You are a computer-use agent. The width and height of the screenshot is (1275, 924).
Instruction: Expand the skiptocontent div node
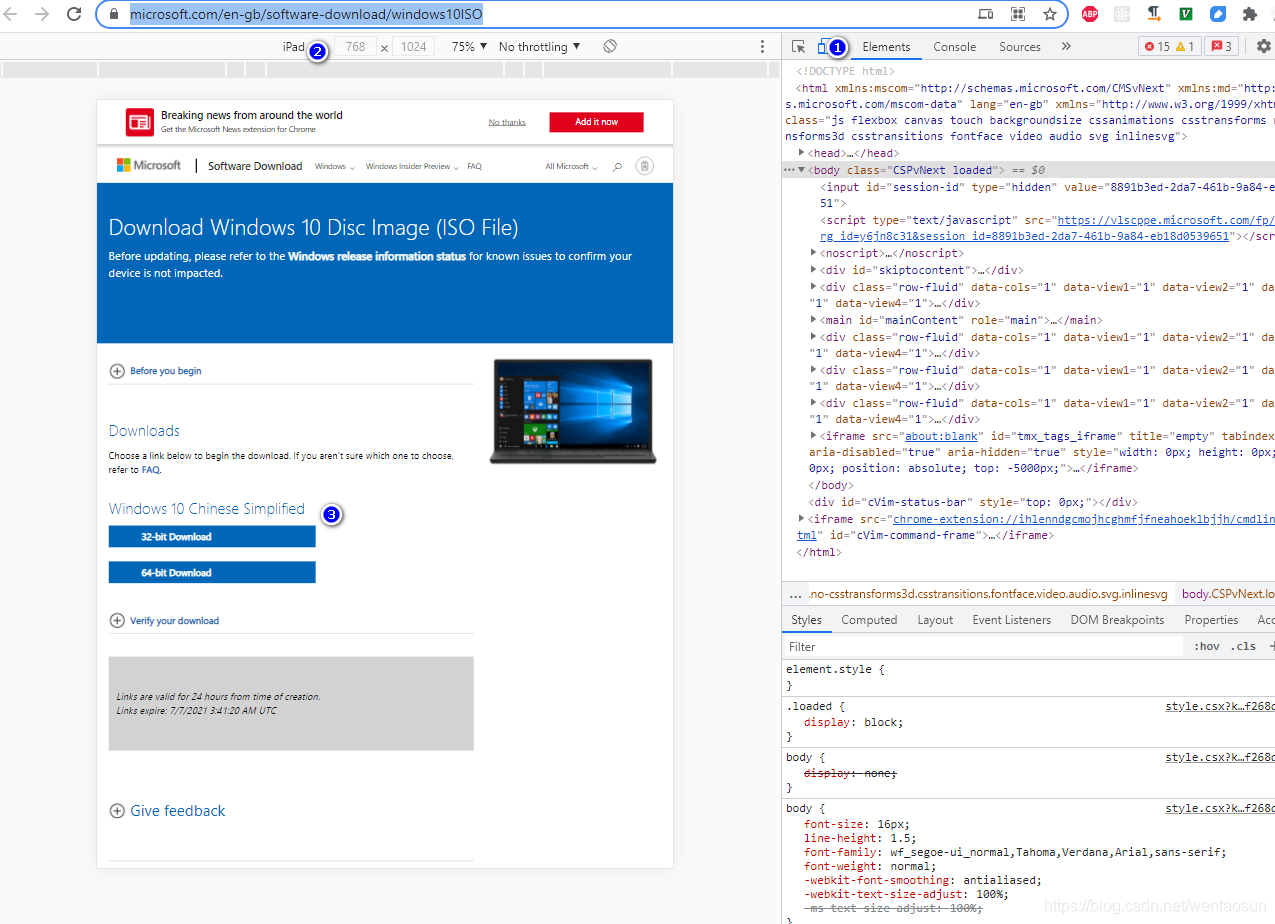pos(814,270)
